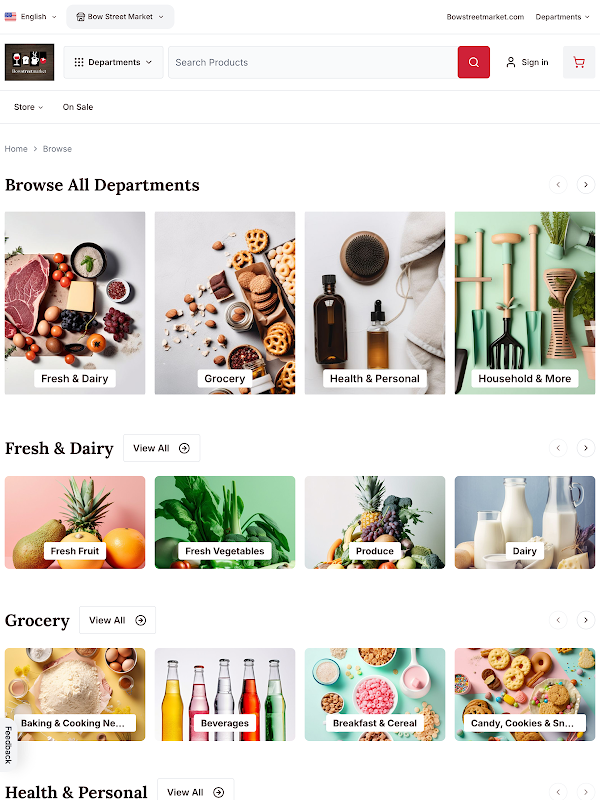Advance the Browse All Departments carousel right

586,185
